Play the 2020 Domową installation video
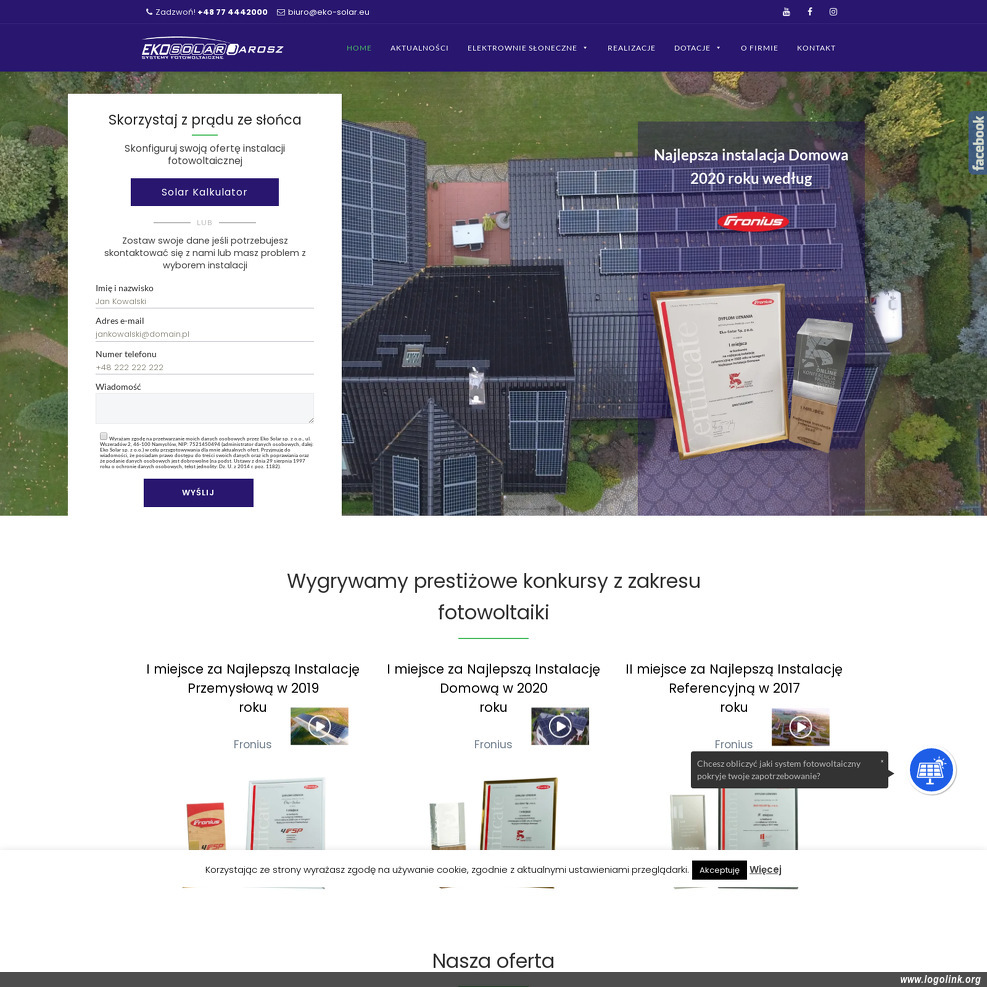Image resolution: width=987 pixels, height=987 pixels. click(x=560, y=726)
